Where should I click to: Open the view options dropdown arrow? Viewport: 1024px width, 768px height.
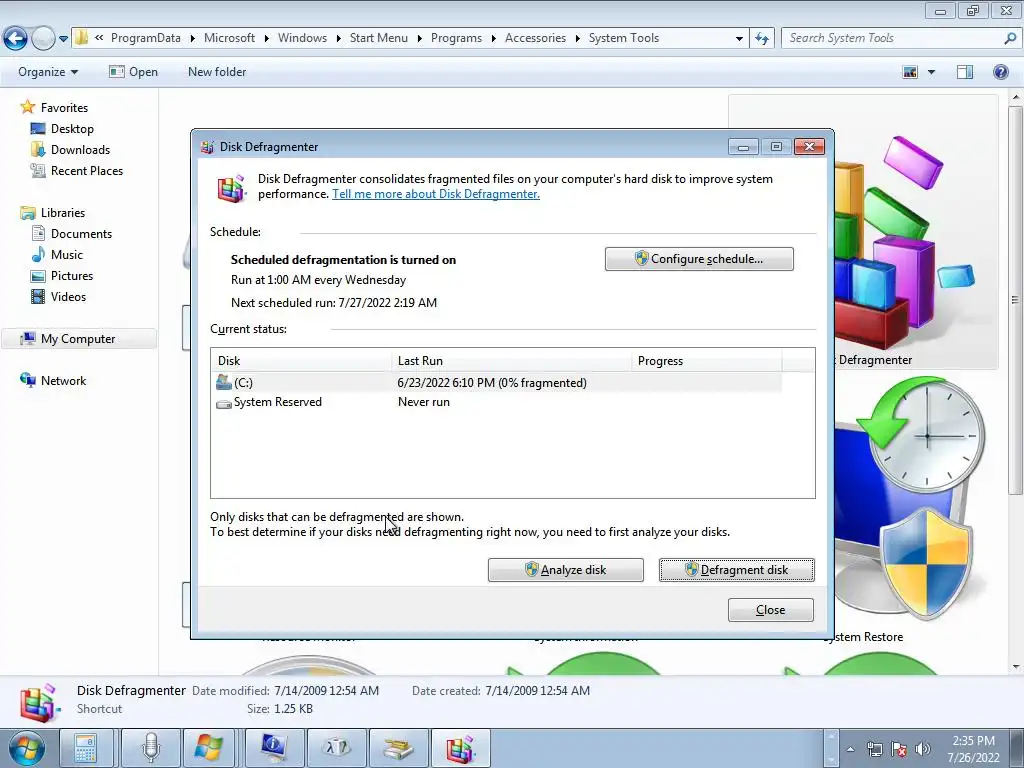(x=931, y=72)
